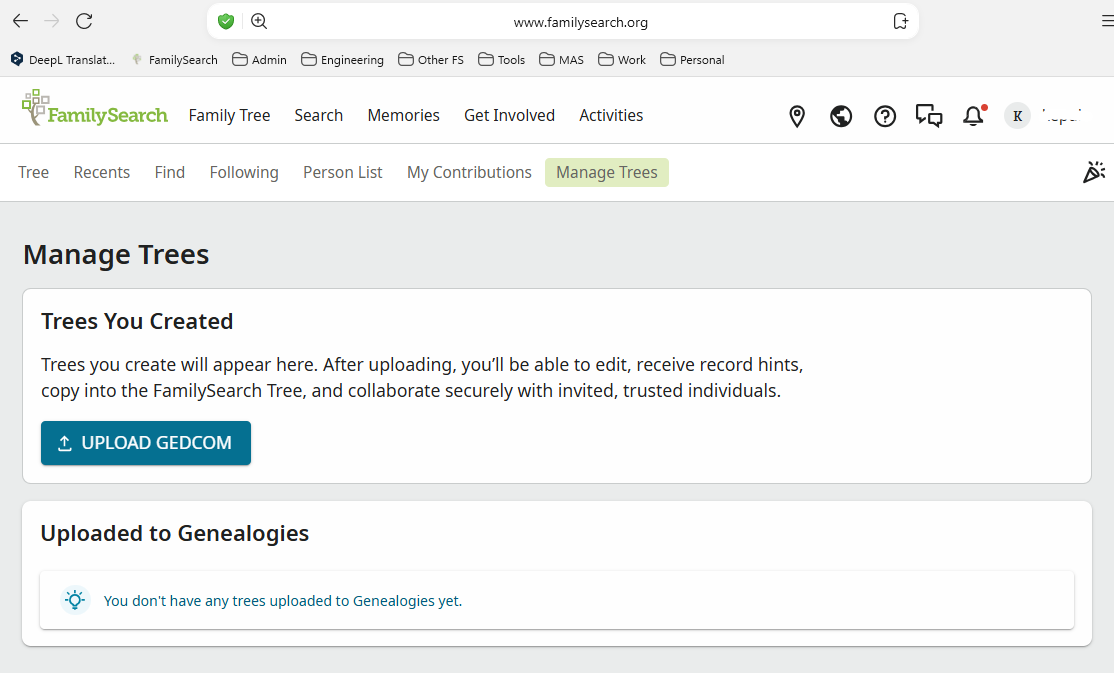Expand the Admin bookmarks folder

259,60
